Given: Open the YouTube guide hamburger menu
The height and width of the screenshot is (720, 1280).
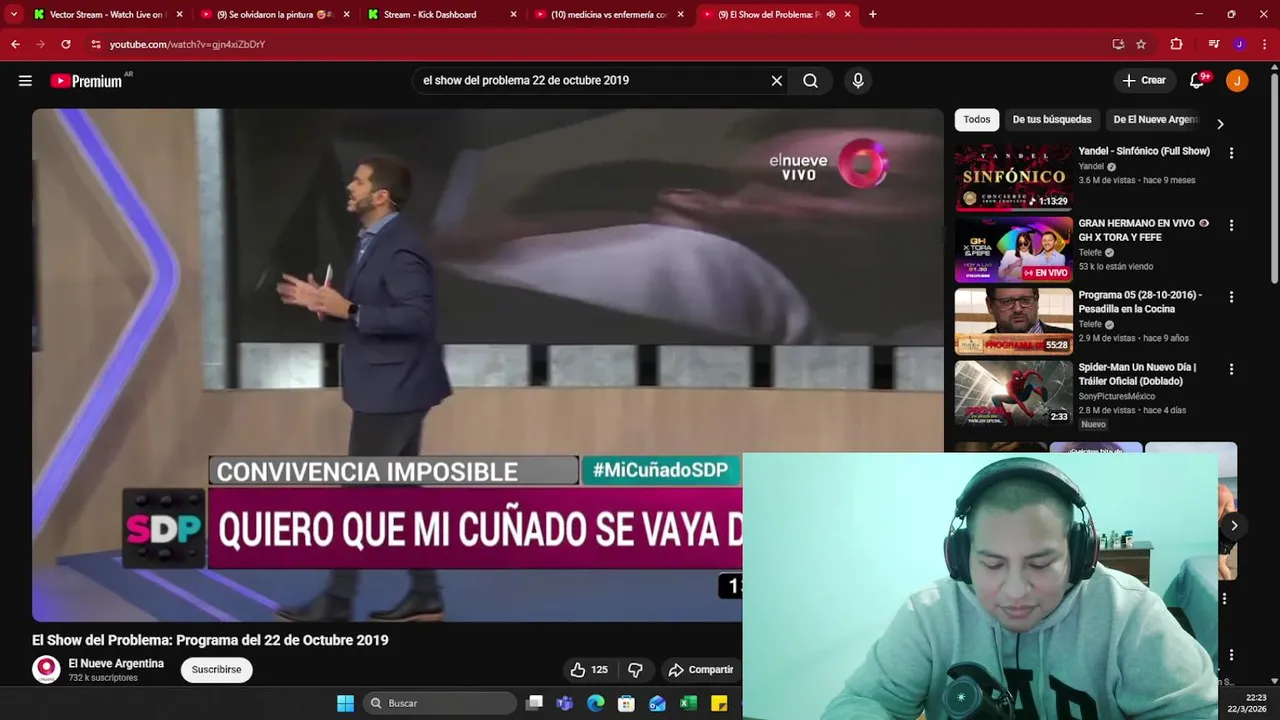Looking at the screenshot, I should (25, 81).
